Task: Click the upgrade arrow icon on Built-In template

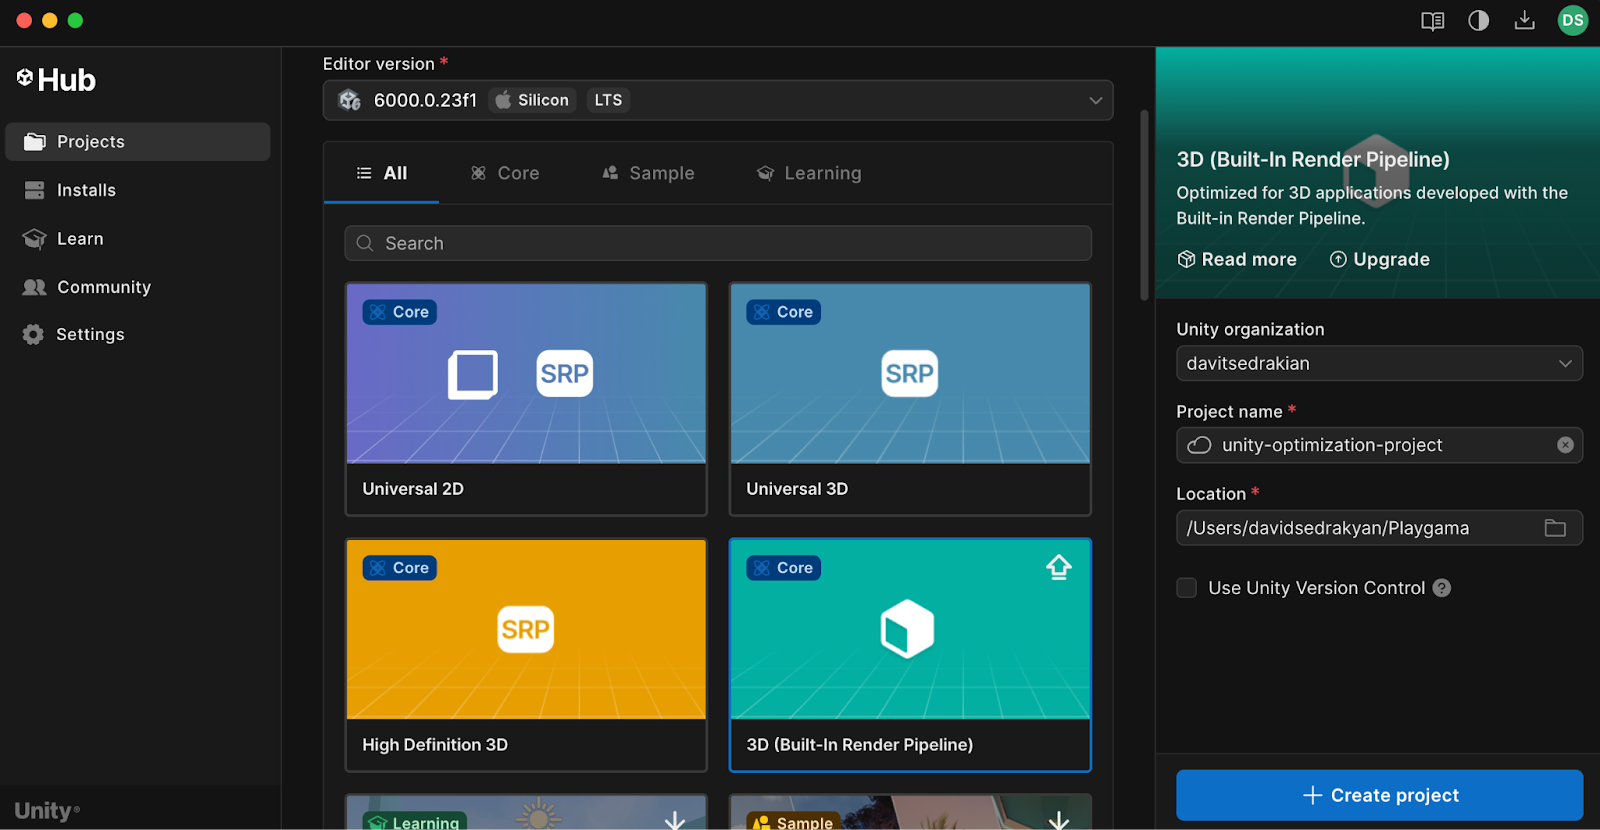Action: click(x=1058, y=568)
